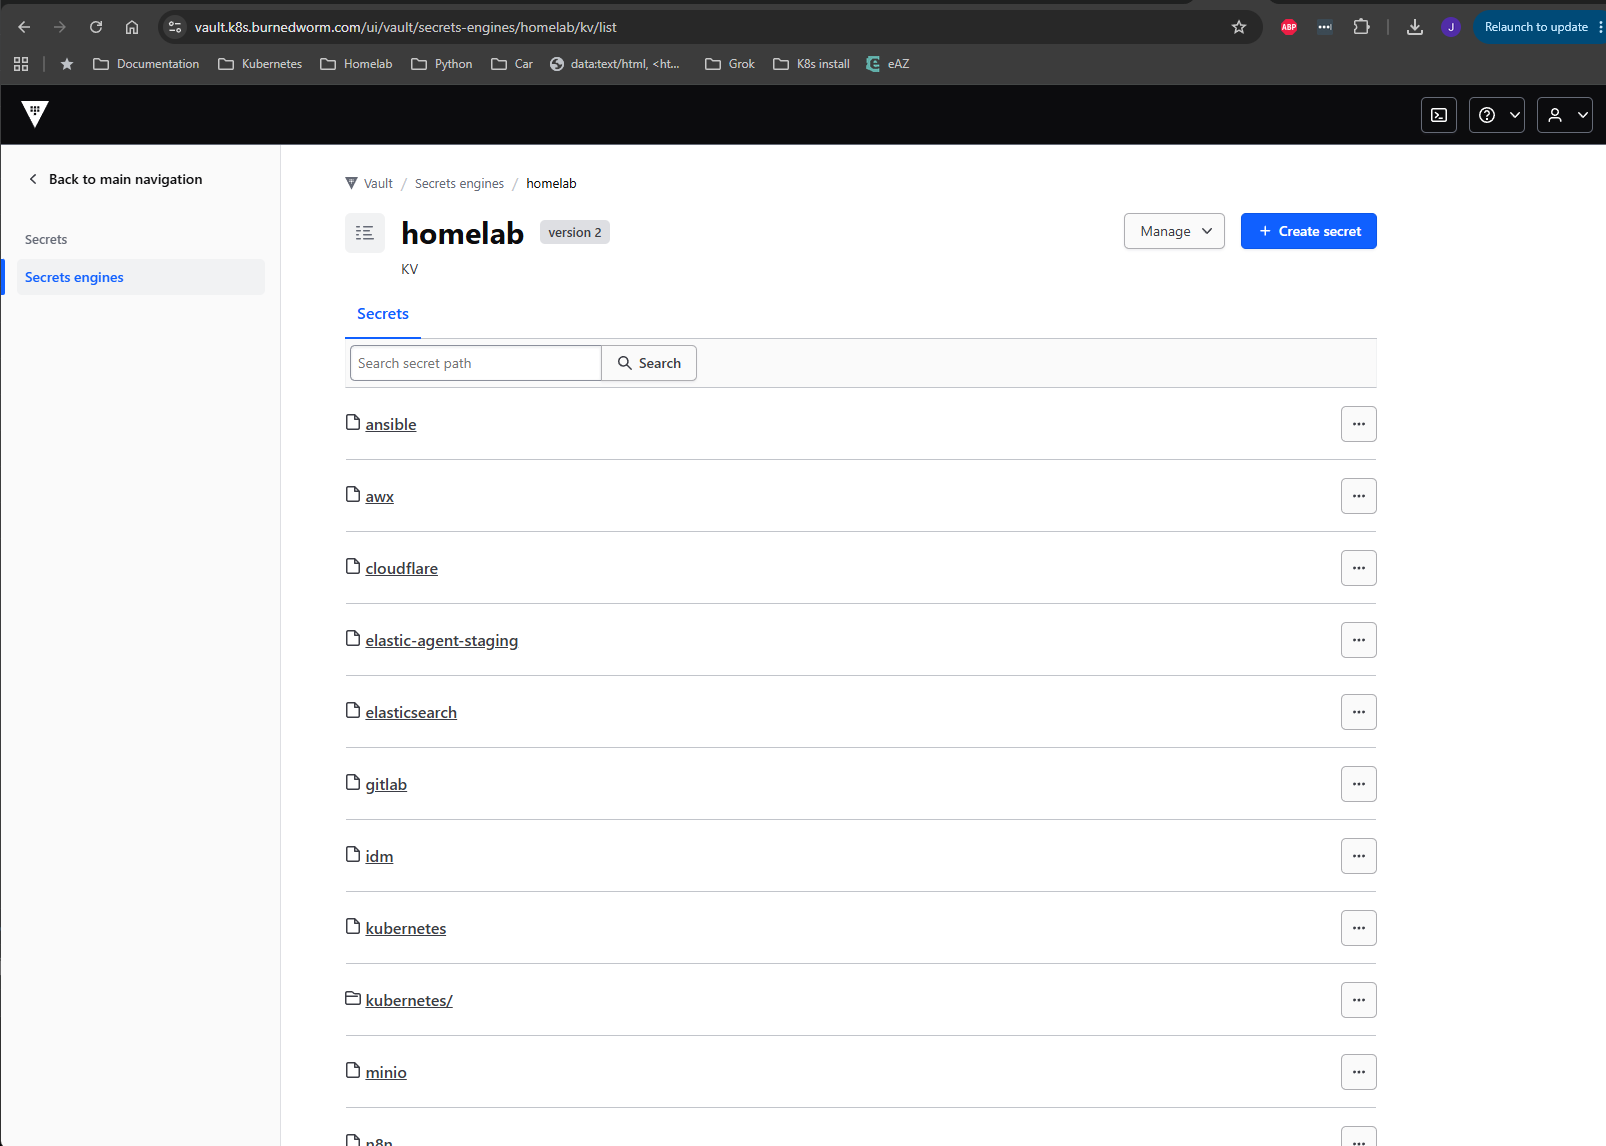Open Homelab bookmarks folder

[356, 64]
